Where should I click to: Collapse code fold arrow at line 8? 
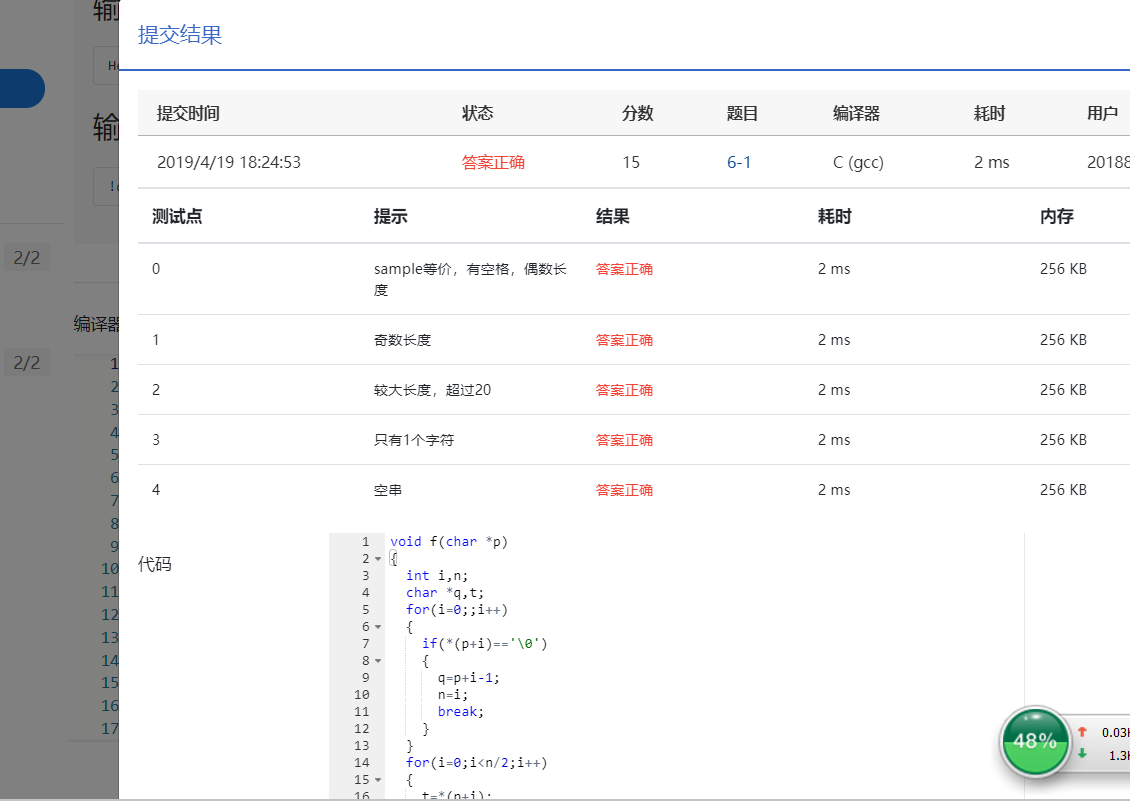[378, 660]
